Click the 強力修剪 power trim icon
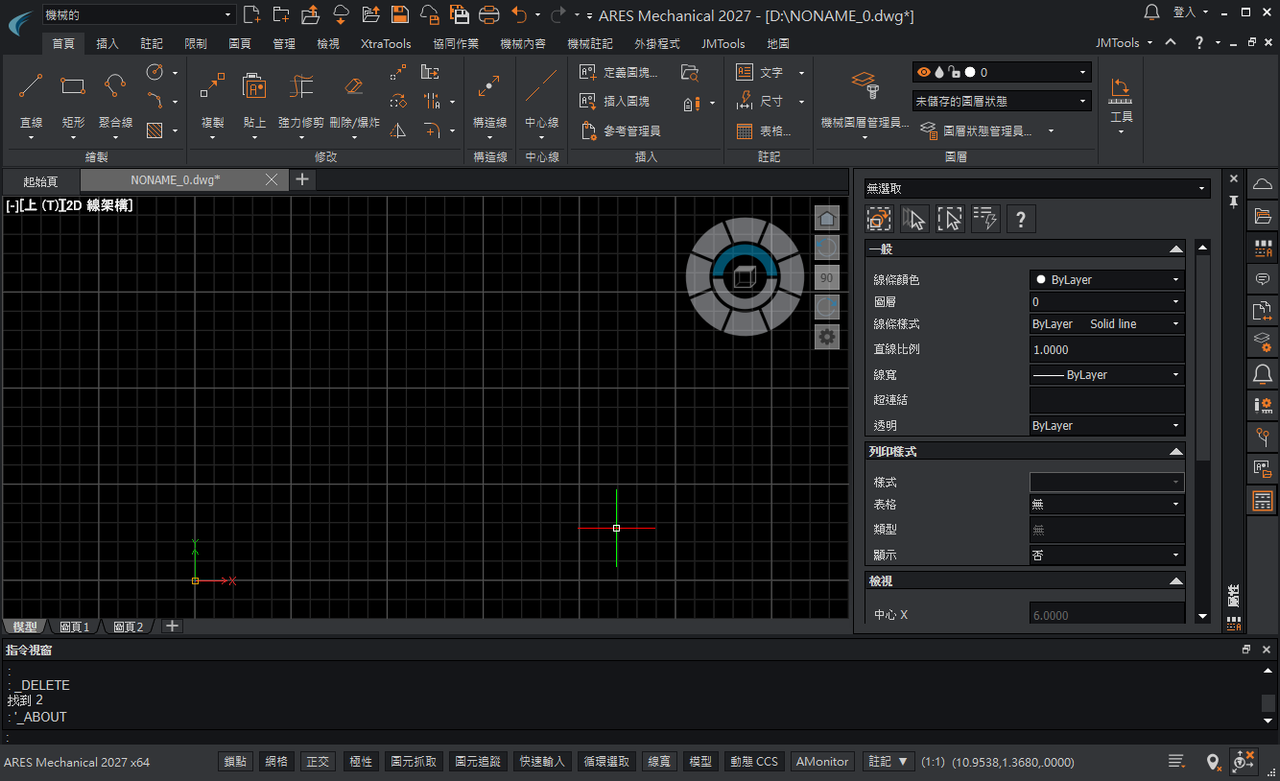Viewport: 1280px width, 781px height. [301, 86]
